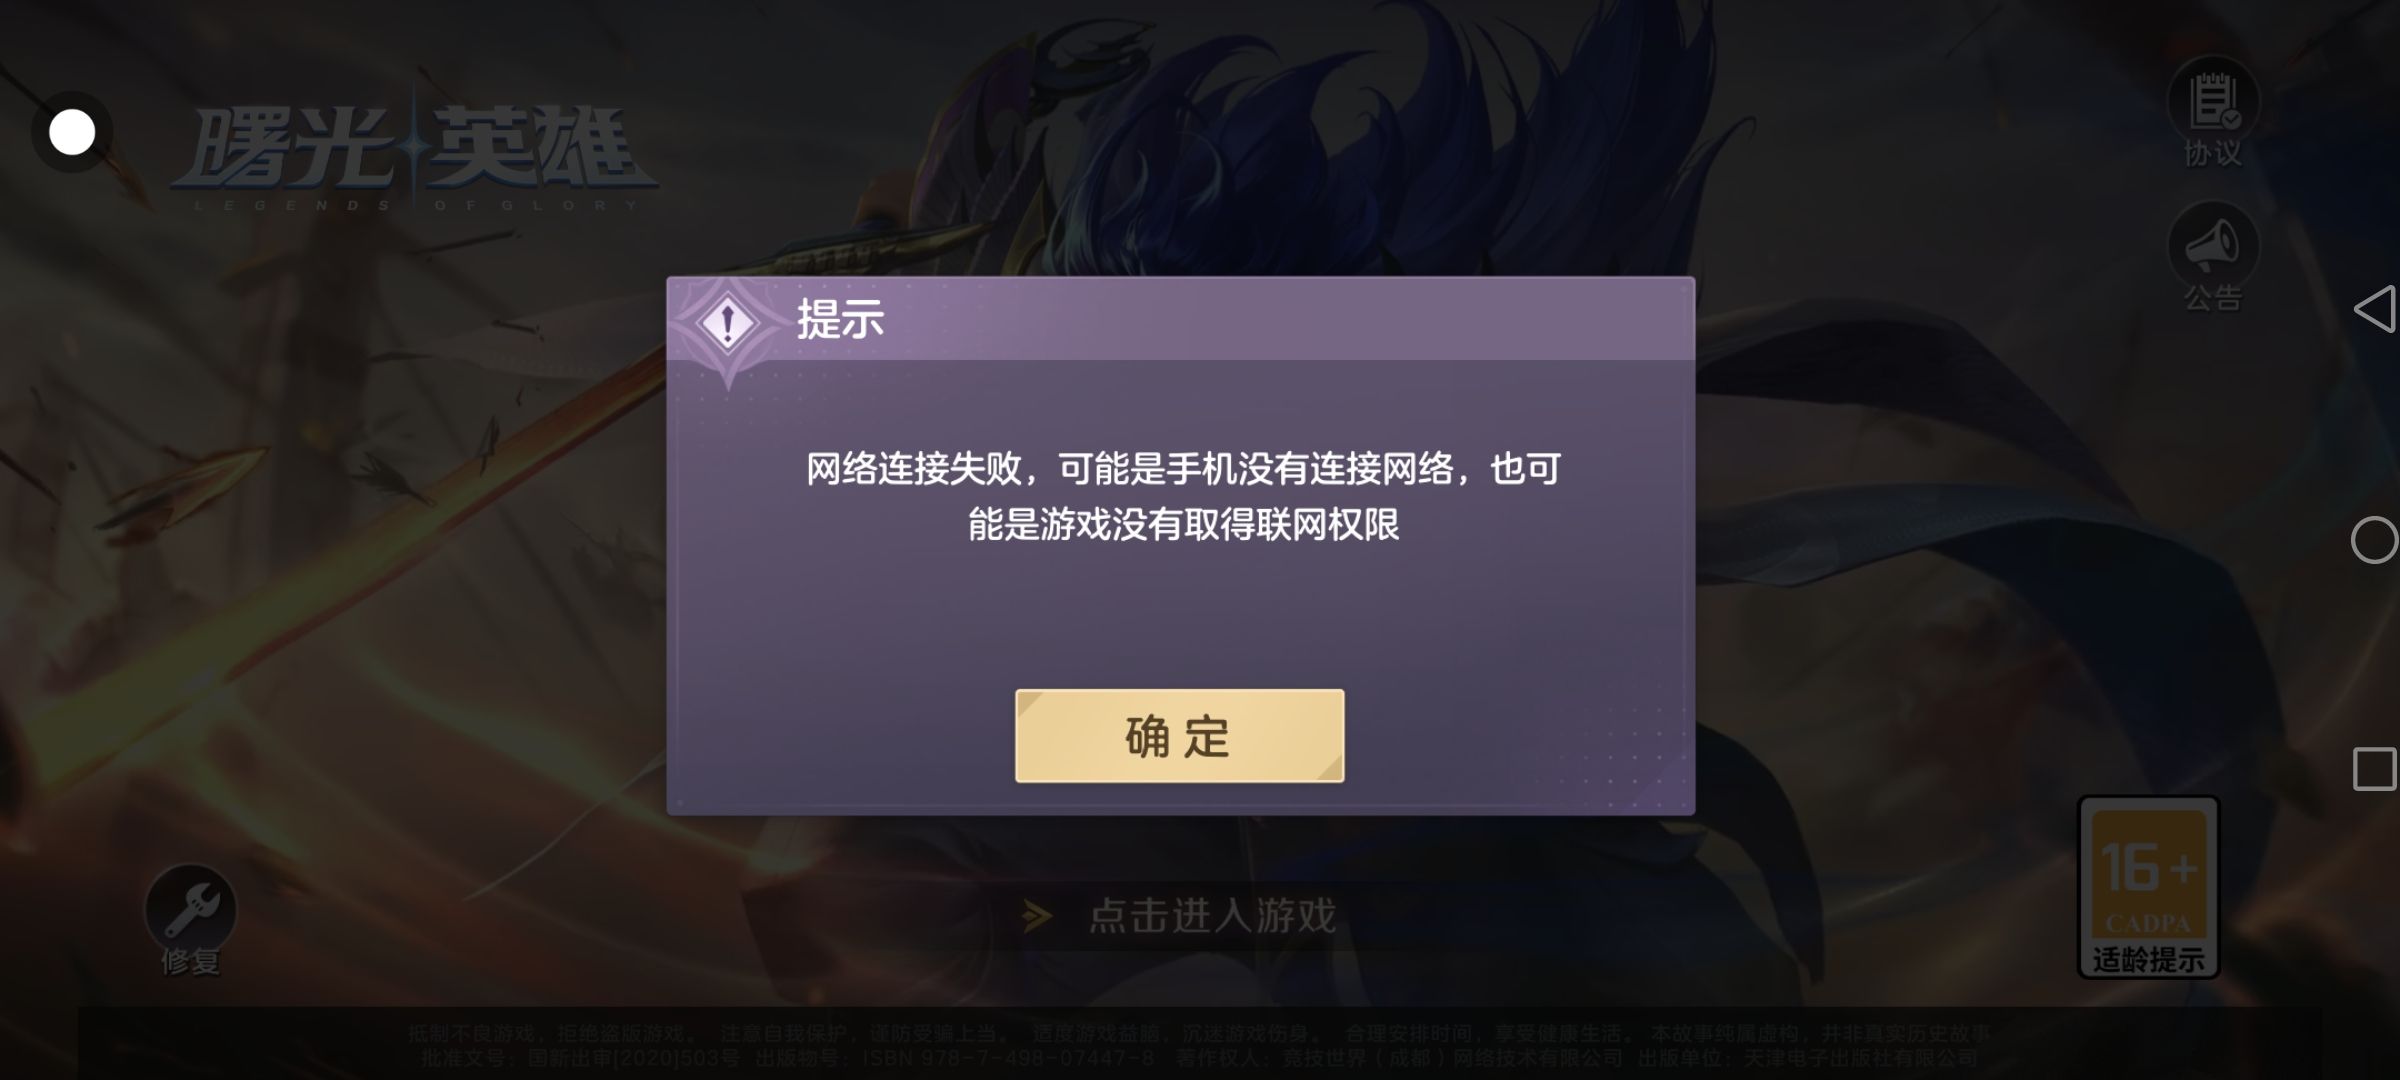Tap the 修复 wrench repair icon
The width and height of the screenshot is (2400, 1080).
point(190,920)
